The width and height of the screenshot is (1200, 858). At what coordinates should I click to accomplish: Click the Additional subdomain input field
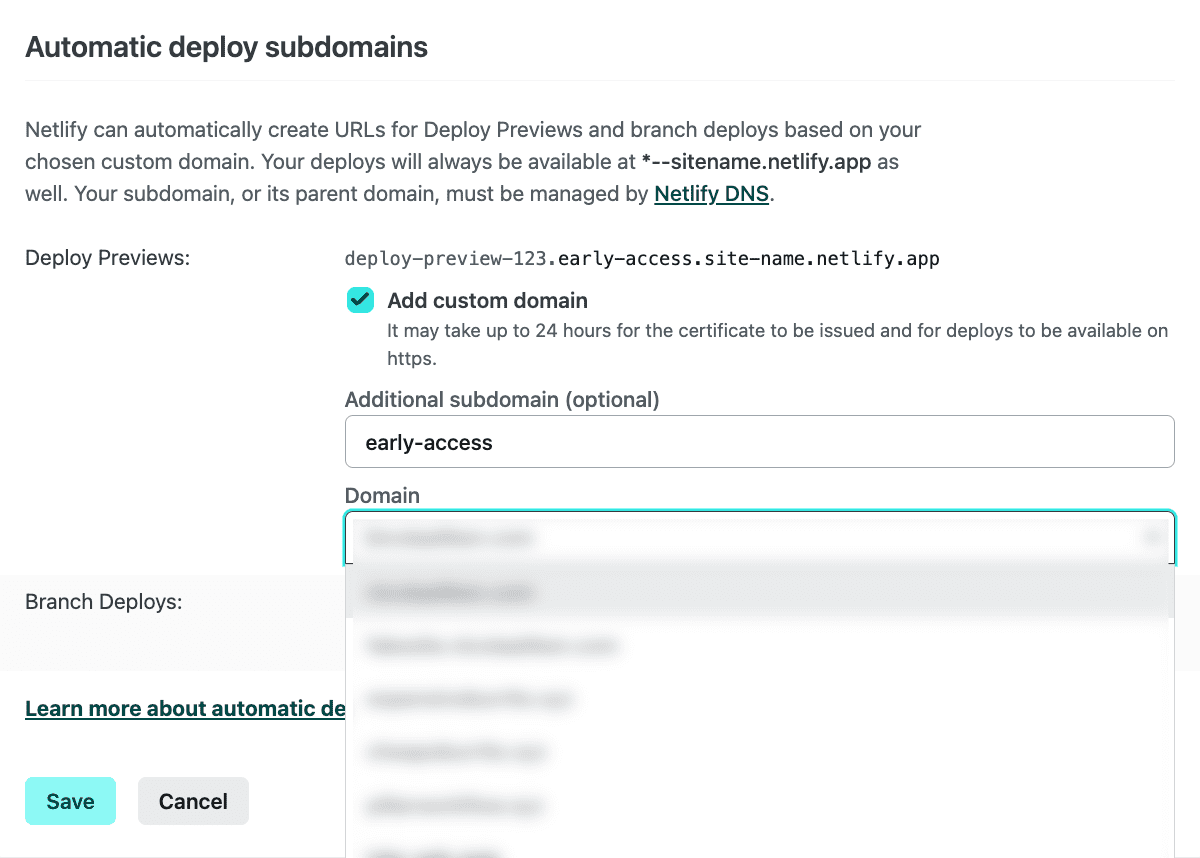pyautogui.click(x=759, y=442)
